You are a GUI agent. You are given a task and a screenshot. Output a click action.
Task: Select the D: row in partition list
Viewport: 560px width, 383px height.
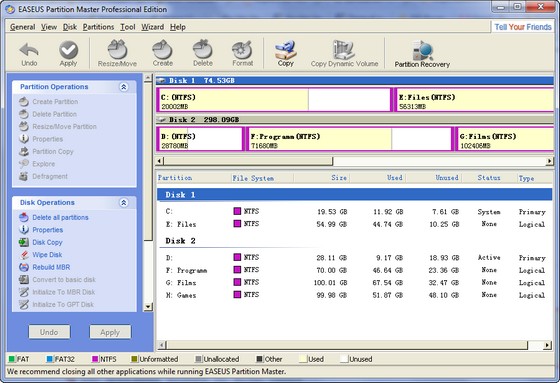coord(355,258)
